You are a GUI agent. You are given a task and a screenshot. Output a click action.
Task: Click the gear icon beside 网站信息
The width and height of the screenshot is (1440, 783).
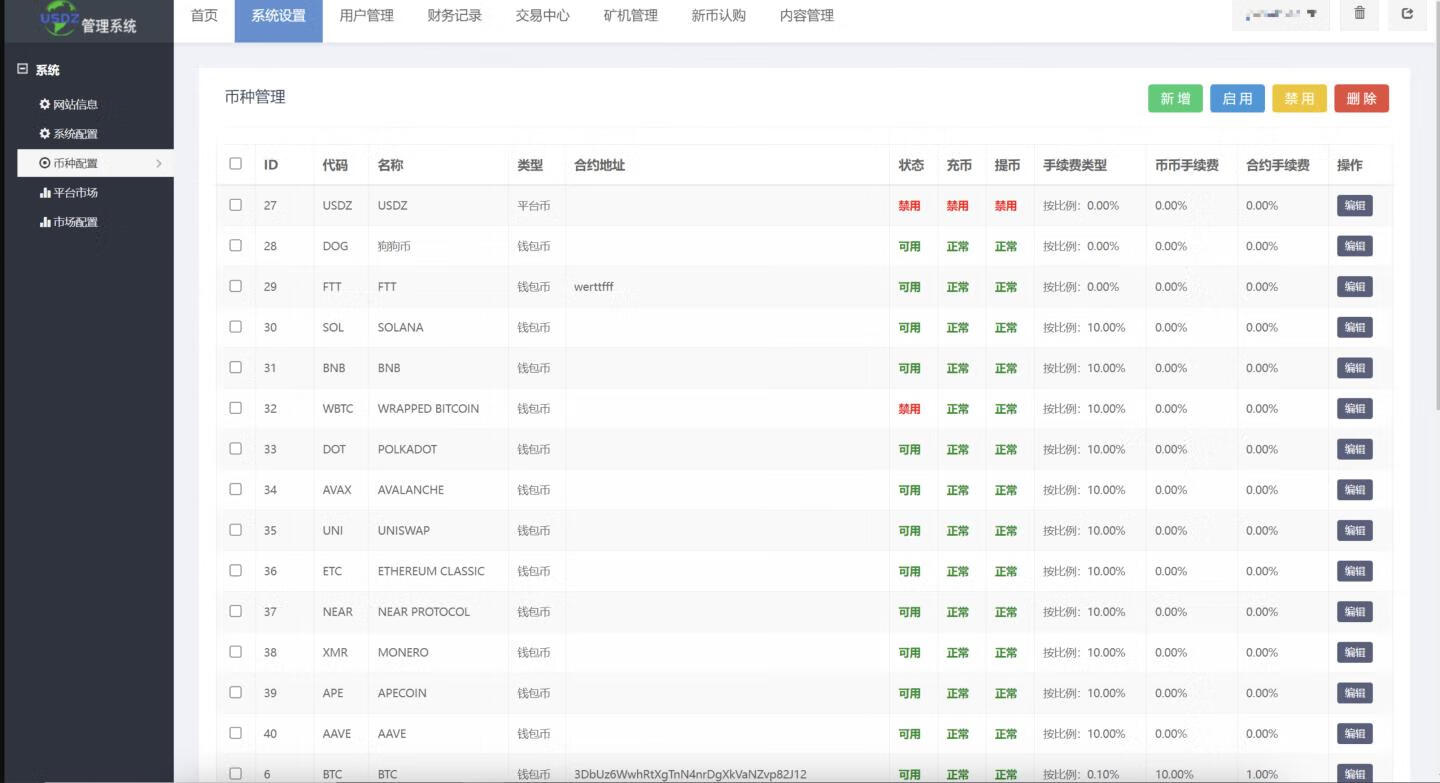tap(44, 104)
